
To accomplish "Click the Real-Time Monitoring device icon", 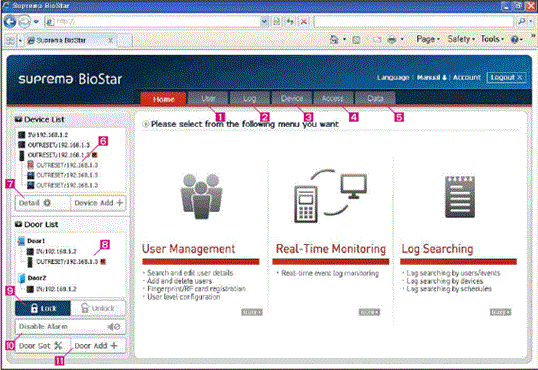I will pyautogui.click(x=330, y=196).
